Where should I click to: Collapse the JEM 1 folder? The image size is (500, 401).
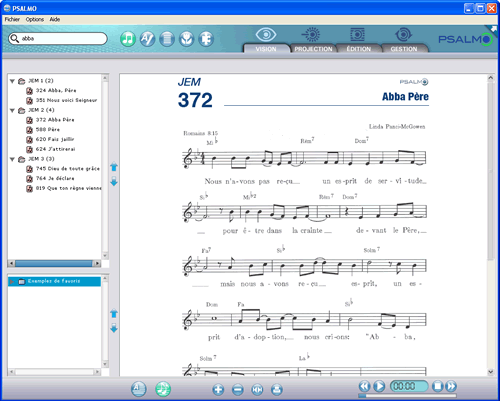(x=12, y=81)
